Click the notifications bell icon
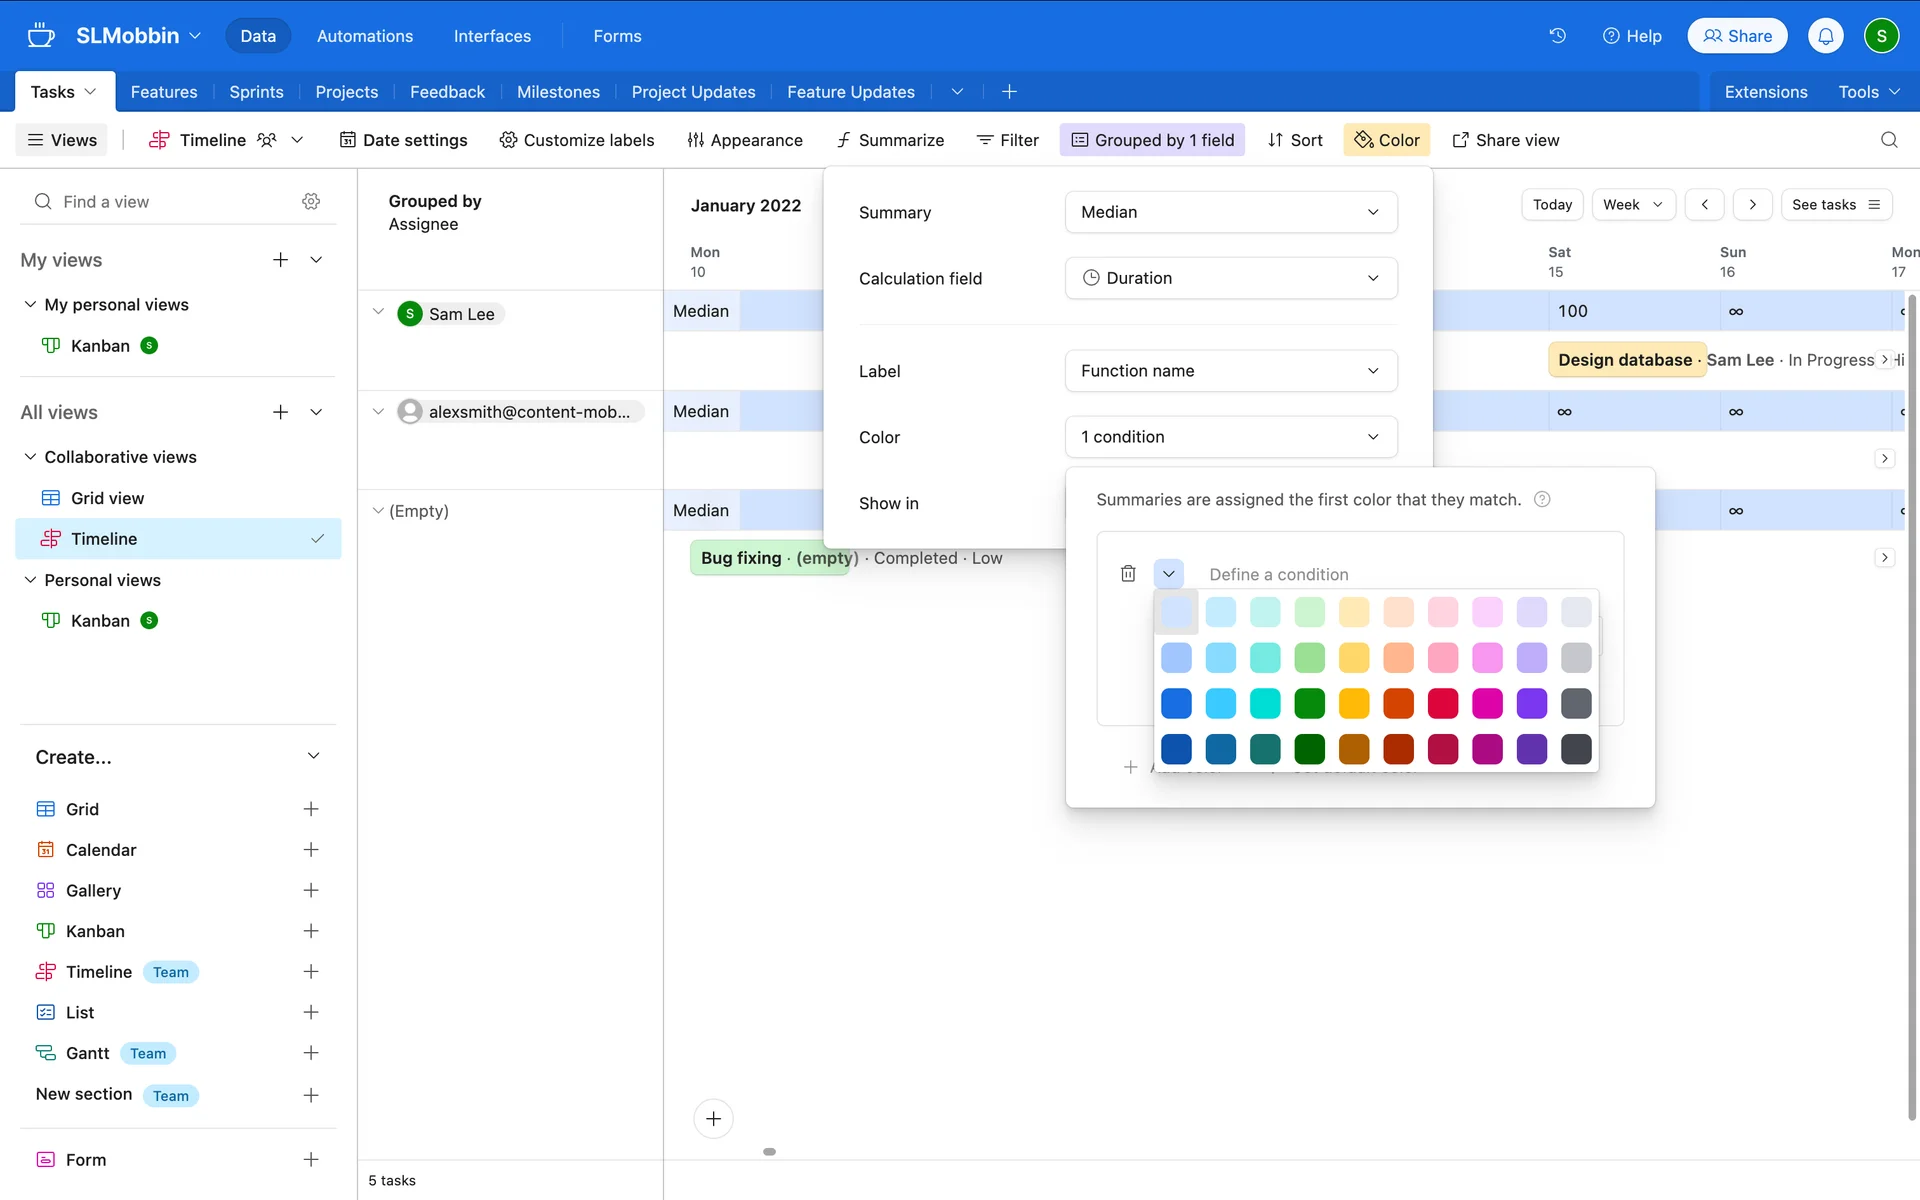Screen dimensions: 1920x1200 pyautogui.click(x=1825, y=36)
